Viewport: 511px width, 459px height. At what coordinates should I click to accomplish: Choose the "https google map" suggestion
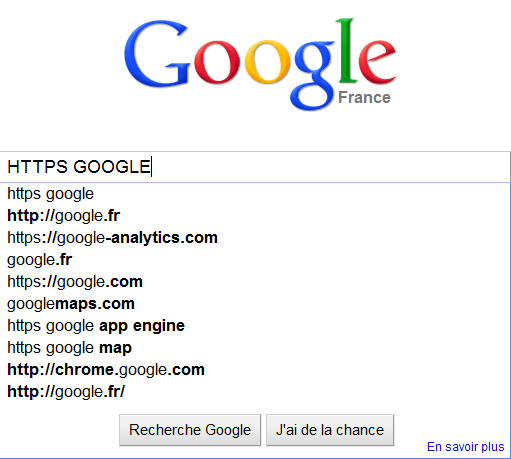[255, 348]
